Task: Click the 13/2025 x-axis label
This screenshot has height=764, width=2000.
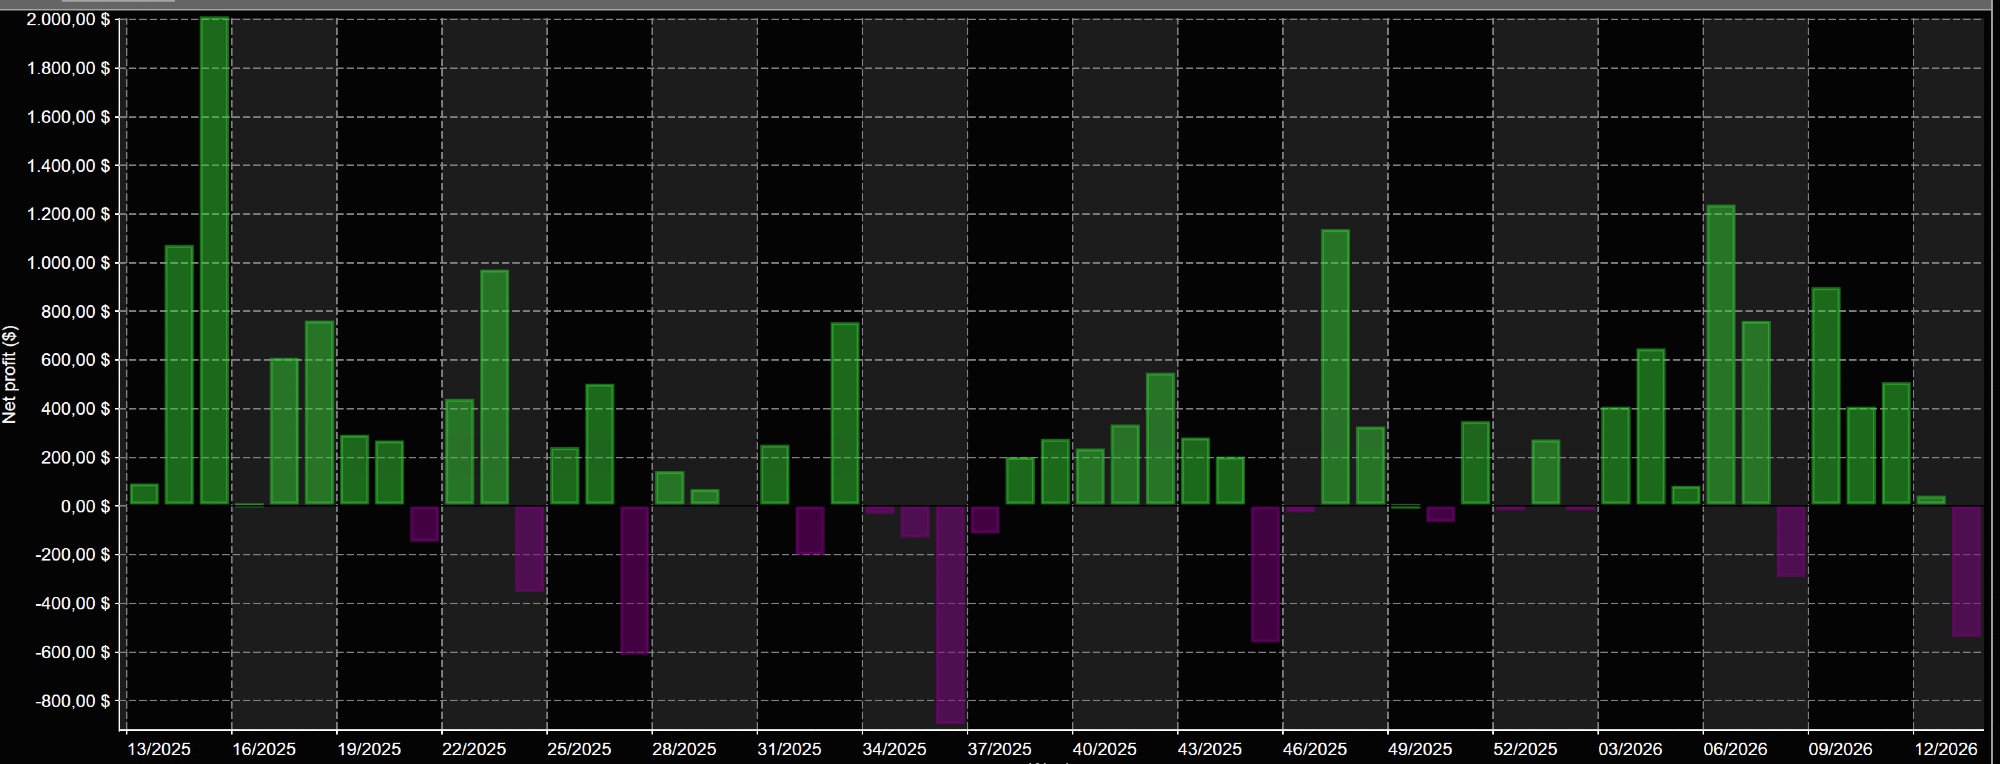Action: (158, 749)
